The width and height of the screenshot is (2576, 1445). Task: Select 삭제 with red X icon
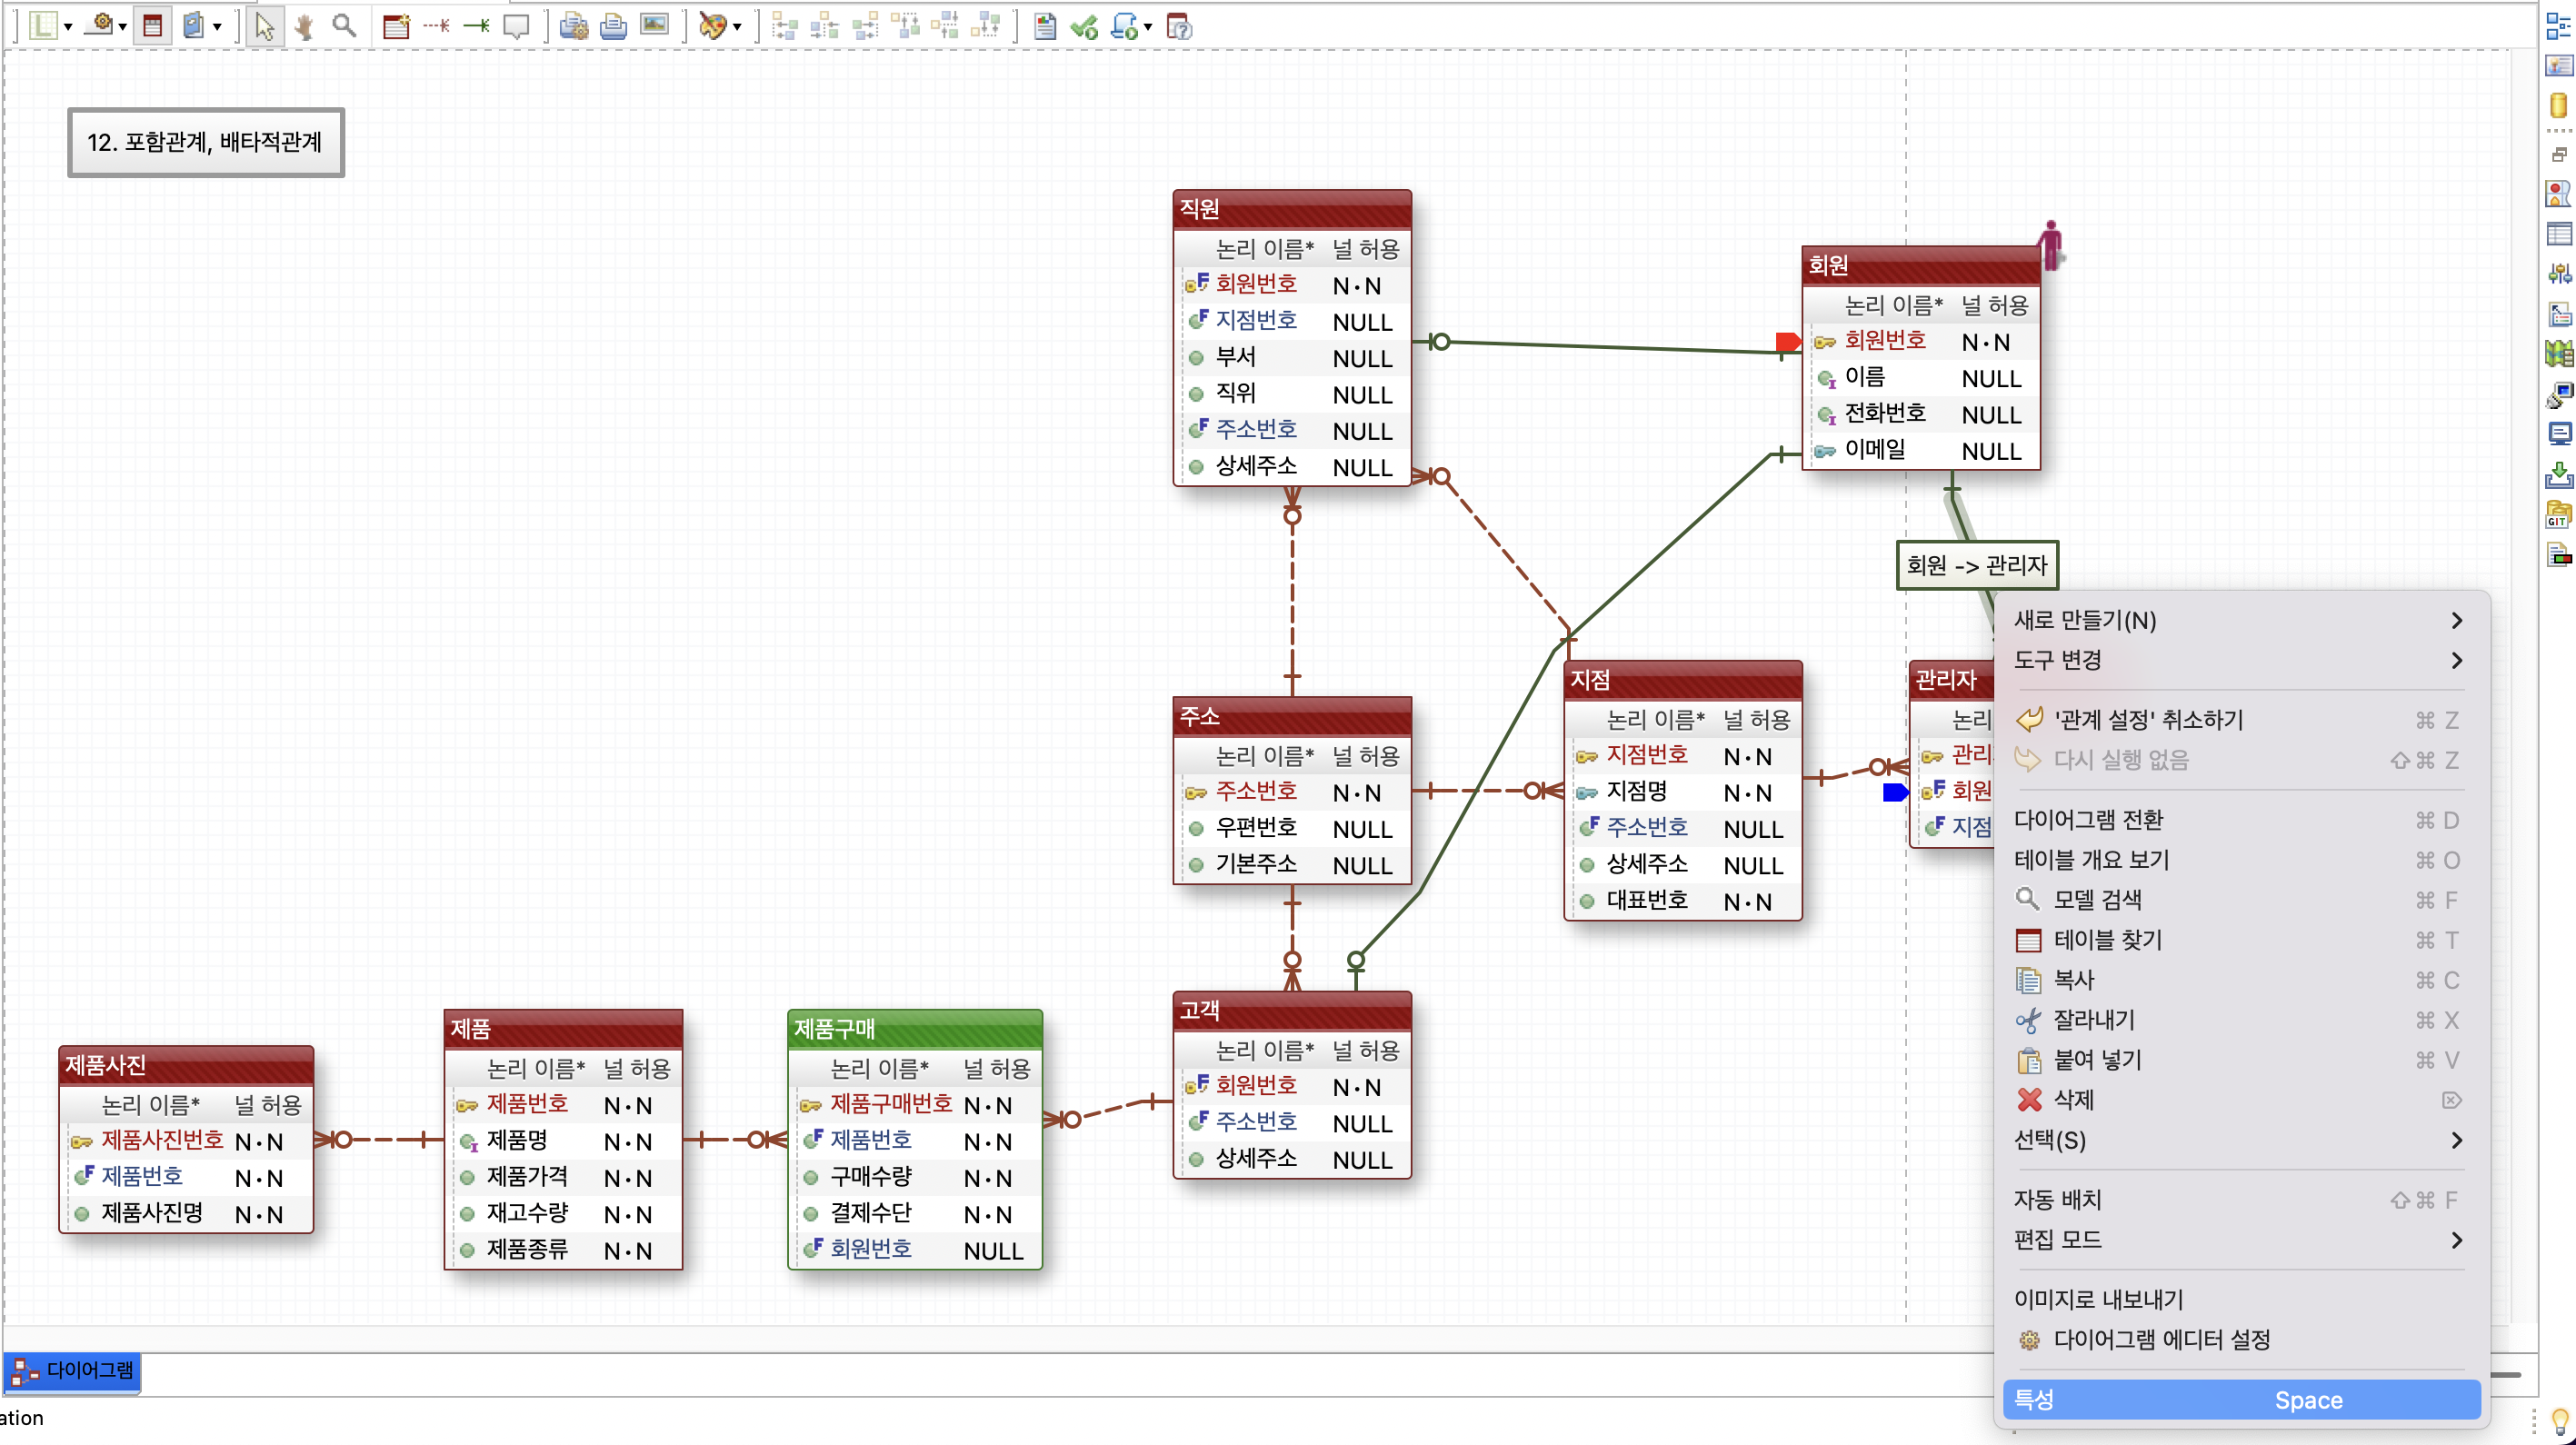tap(2241, 1100)
